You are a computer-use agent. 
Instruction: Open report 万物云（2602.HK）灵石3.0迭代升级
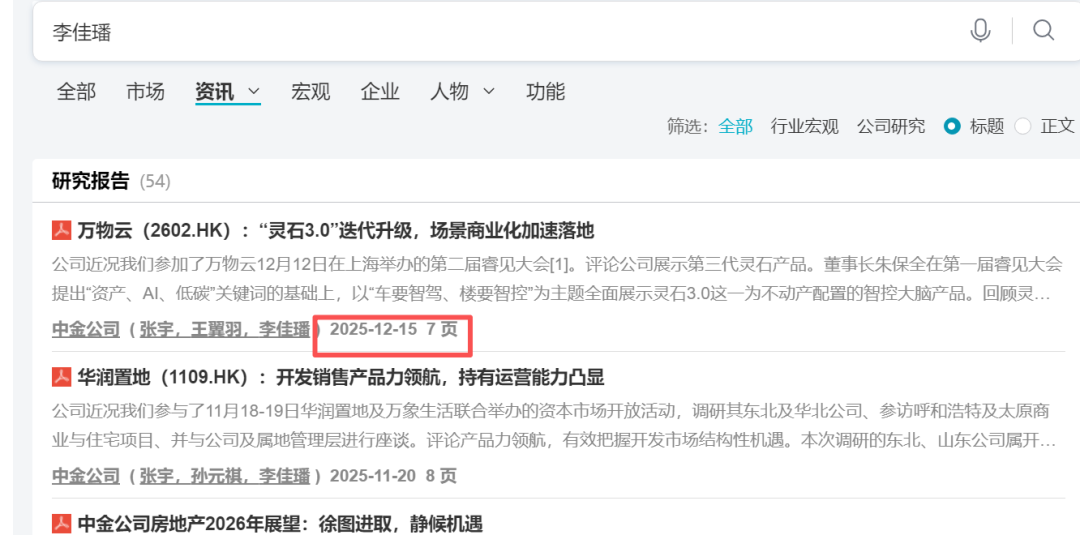[x=335, y=230]
